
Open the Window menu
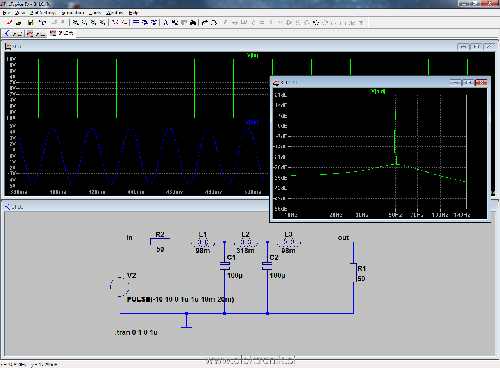coord(114,13)
